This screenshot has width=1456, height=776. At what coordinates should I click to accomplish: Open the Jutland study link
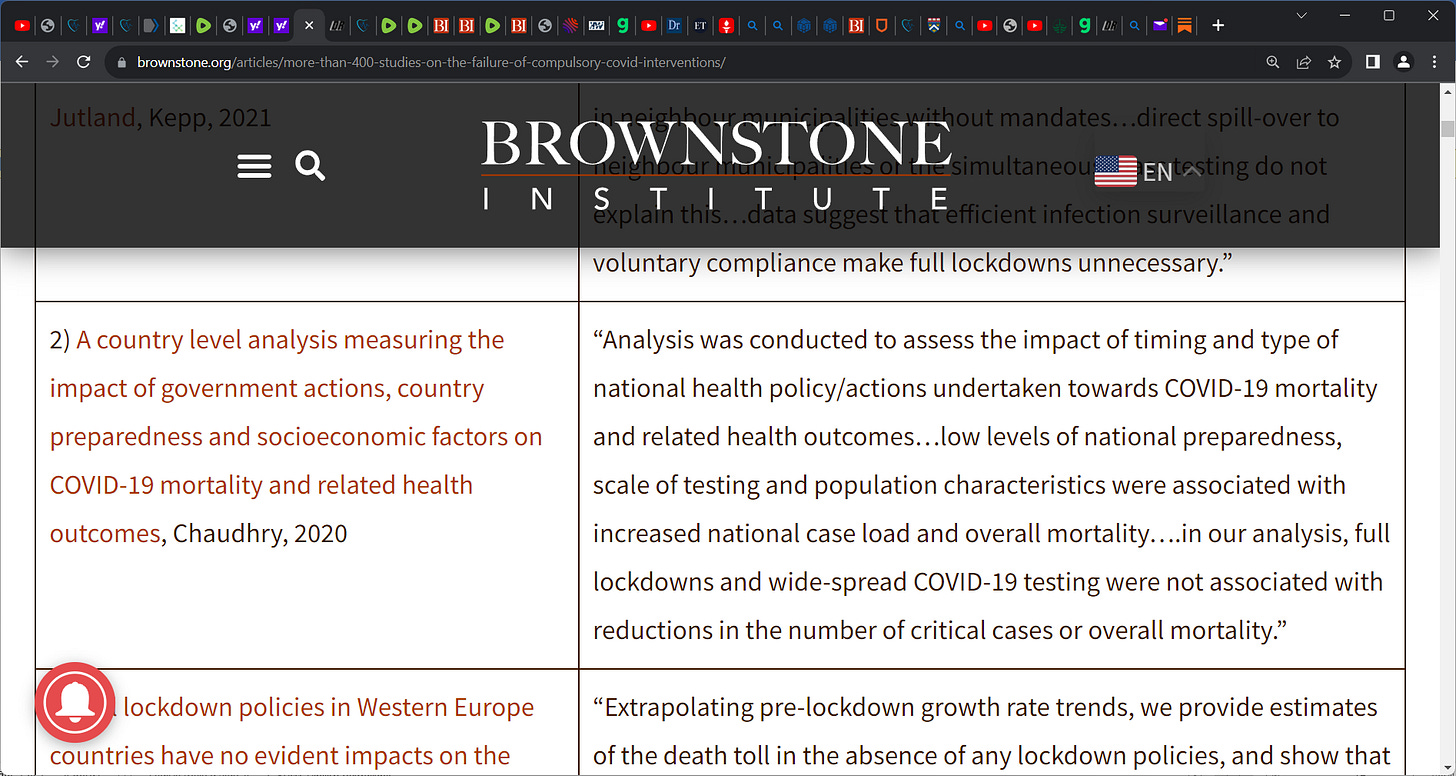tap(92, 118)
